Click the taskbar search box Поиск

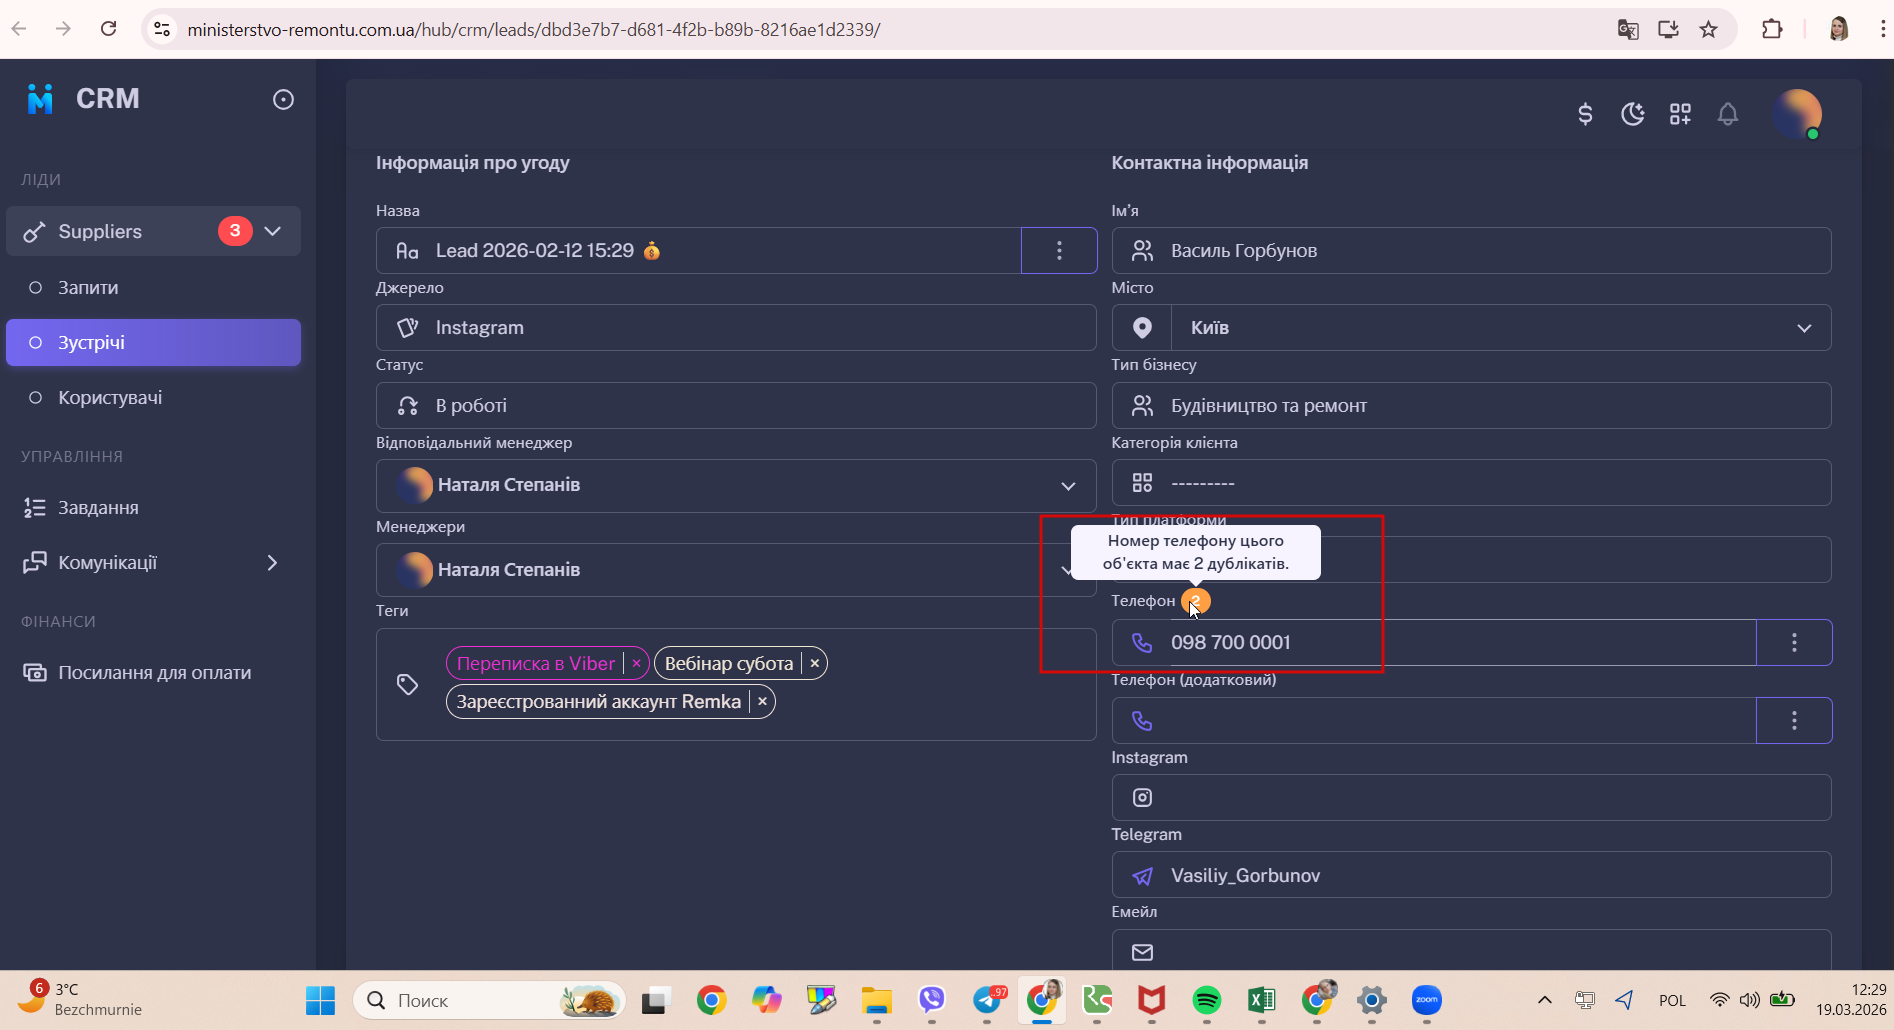tap(489, 1000)
